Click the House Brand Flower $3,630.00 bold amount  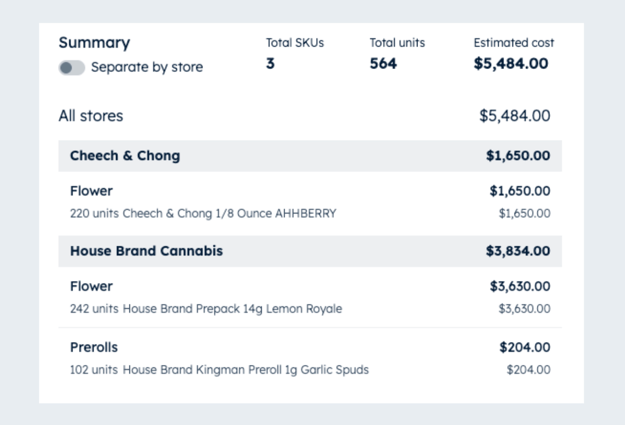click(x=520, y=286)
